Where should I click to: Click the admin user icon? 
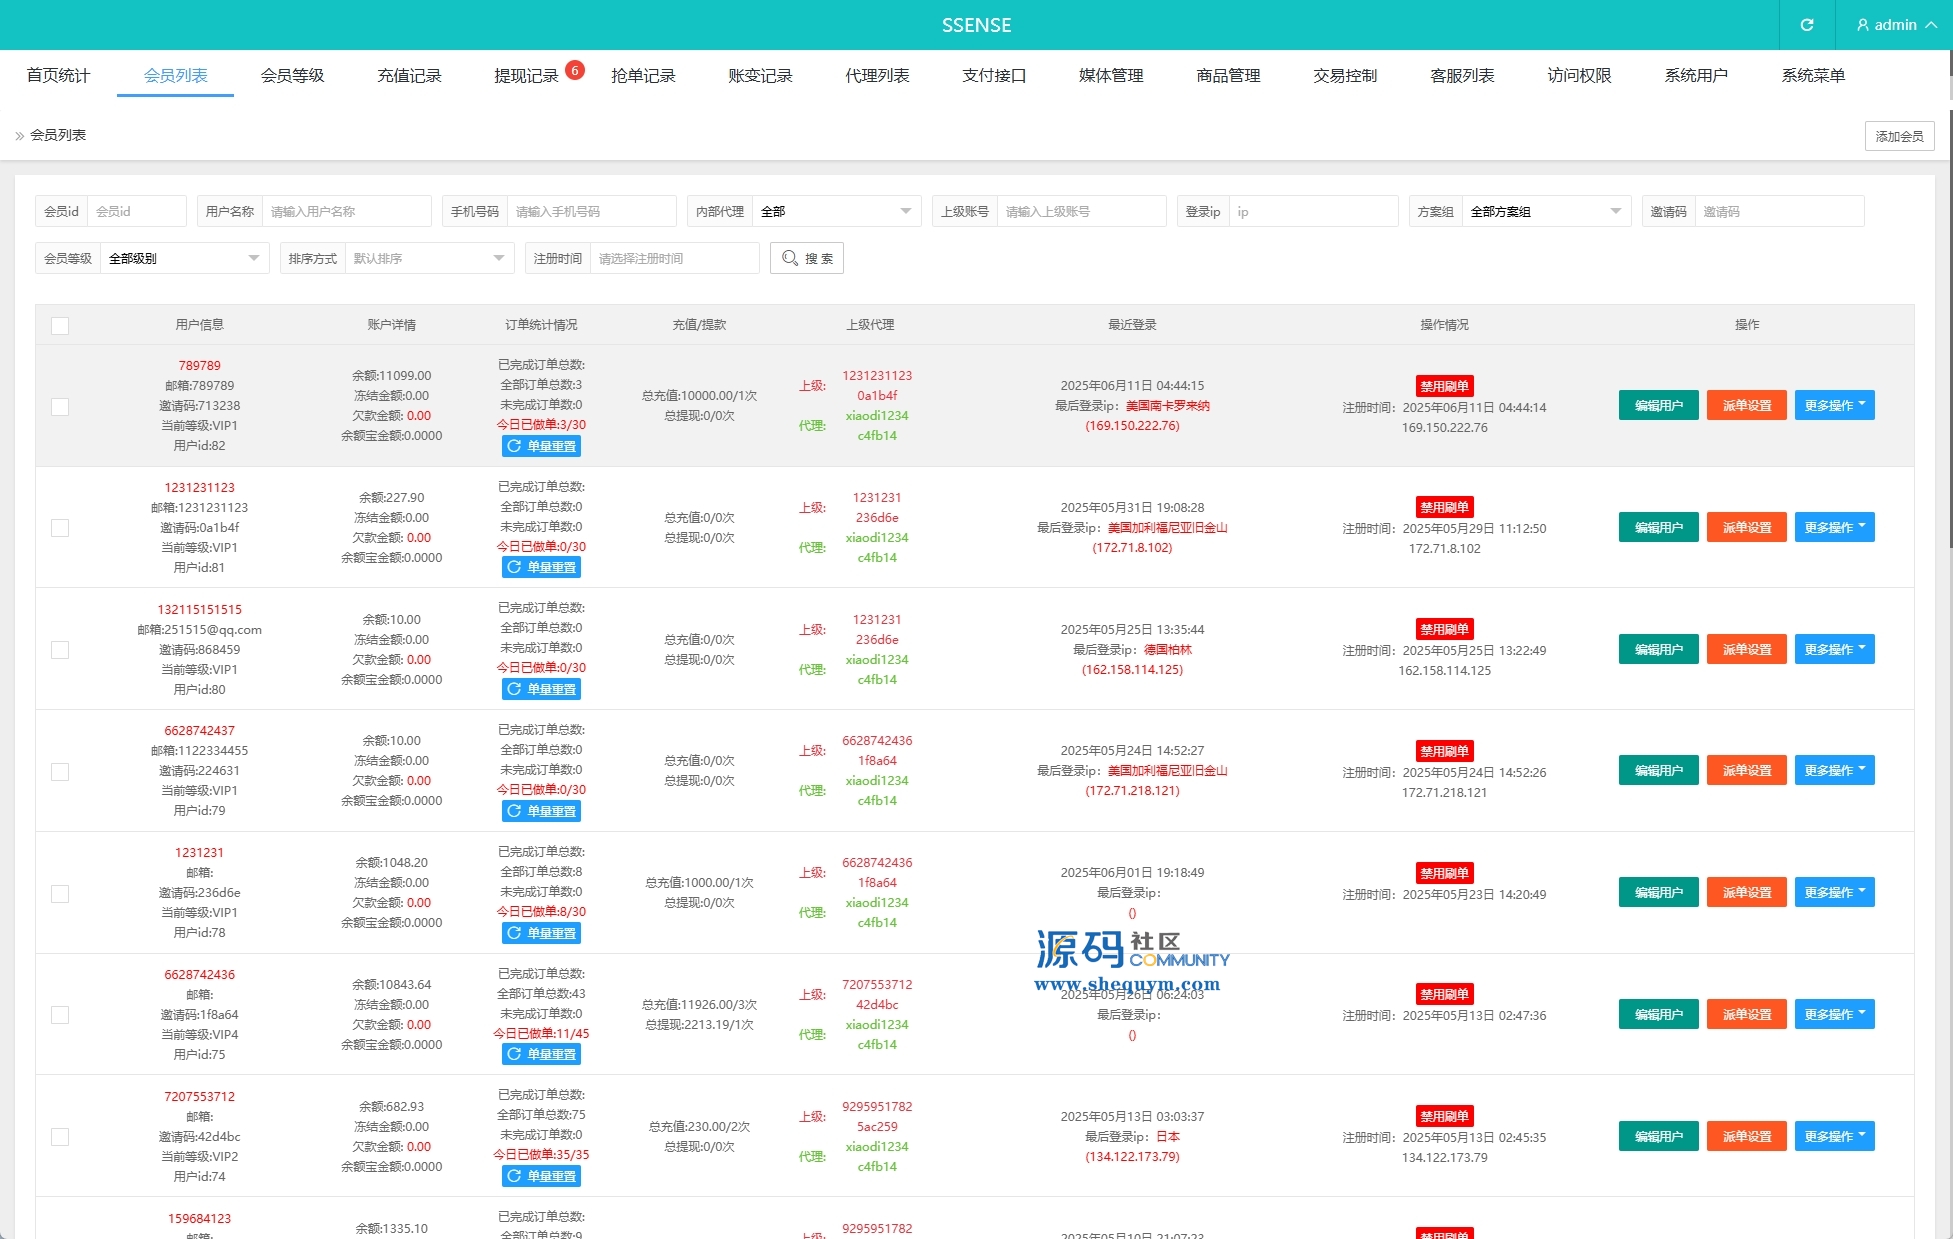tap(1862, 25)
